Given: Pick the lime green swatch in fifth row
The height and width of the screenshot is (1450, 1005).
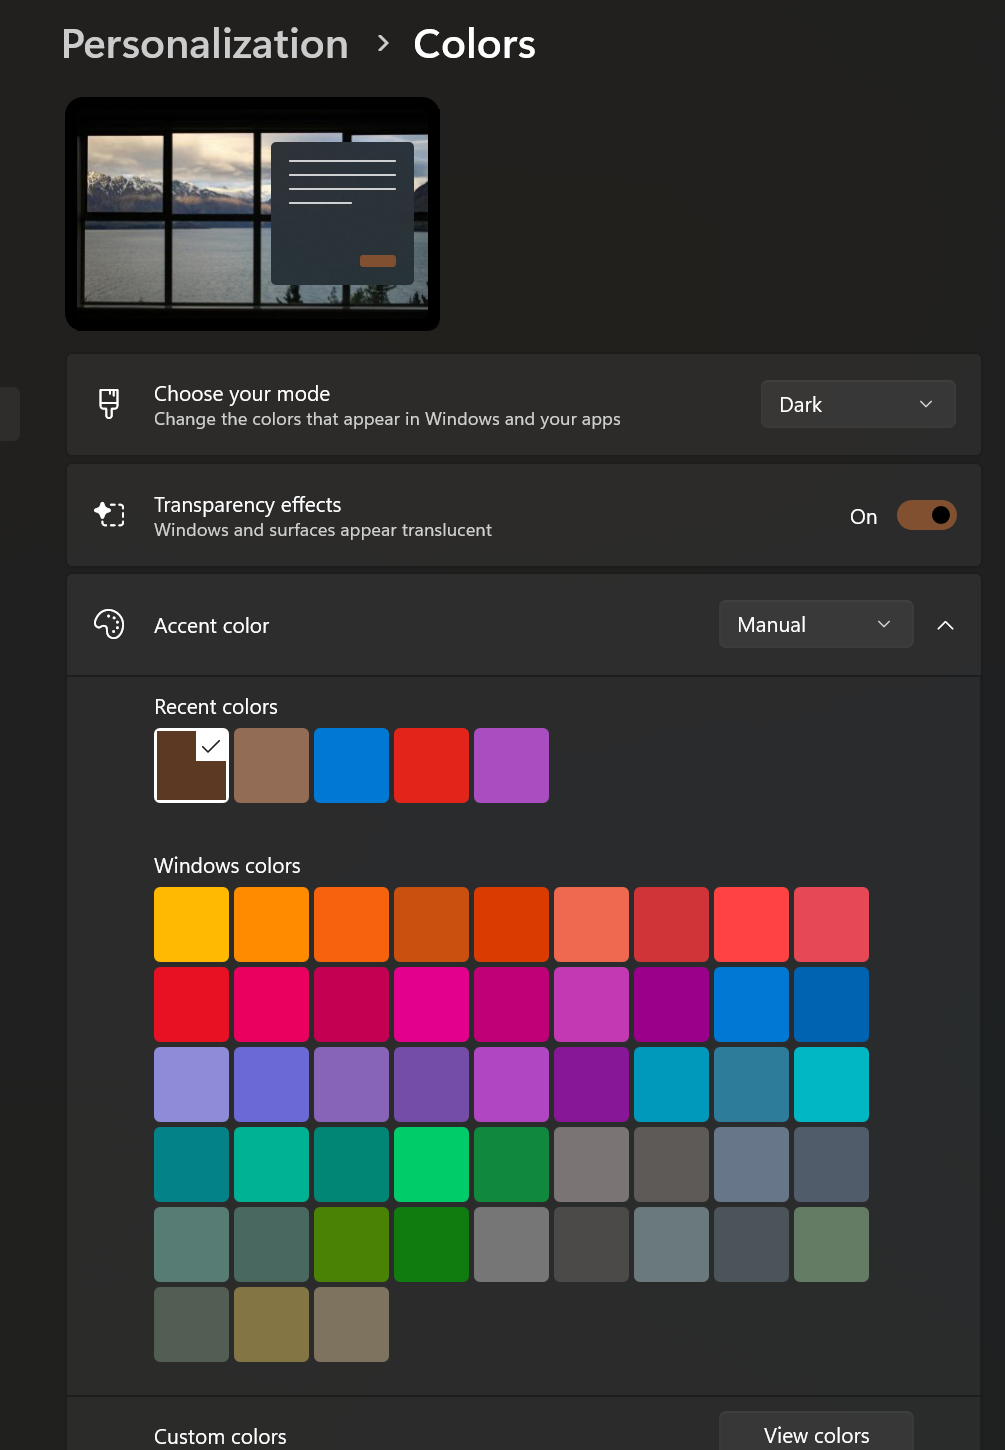Looking at the screenshot, I should (351, 1244).
